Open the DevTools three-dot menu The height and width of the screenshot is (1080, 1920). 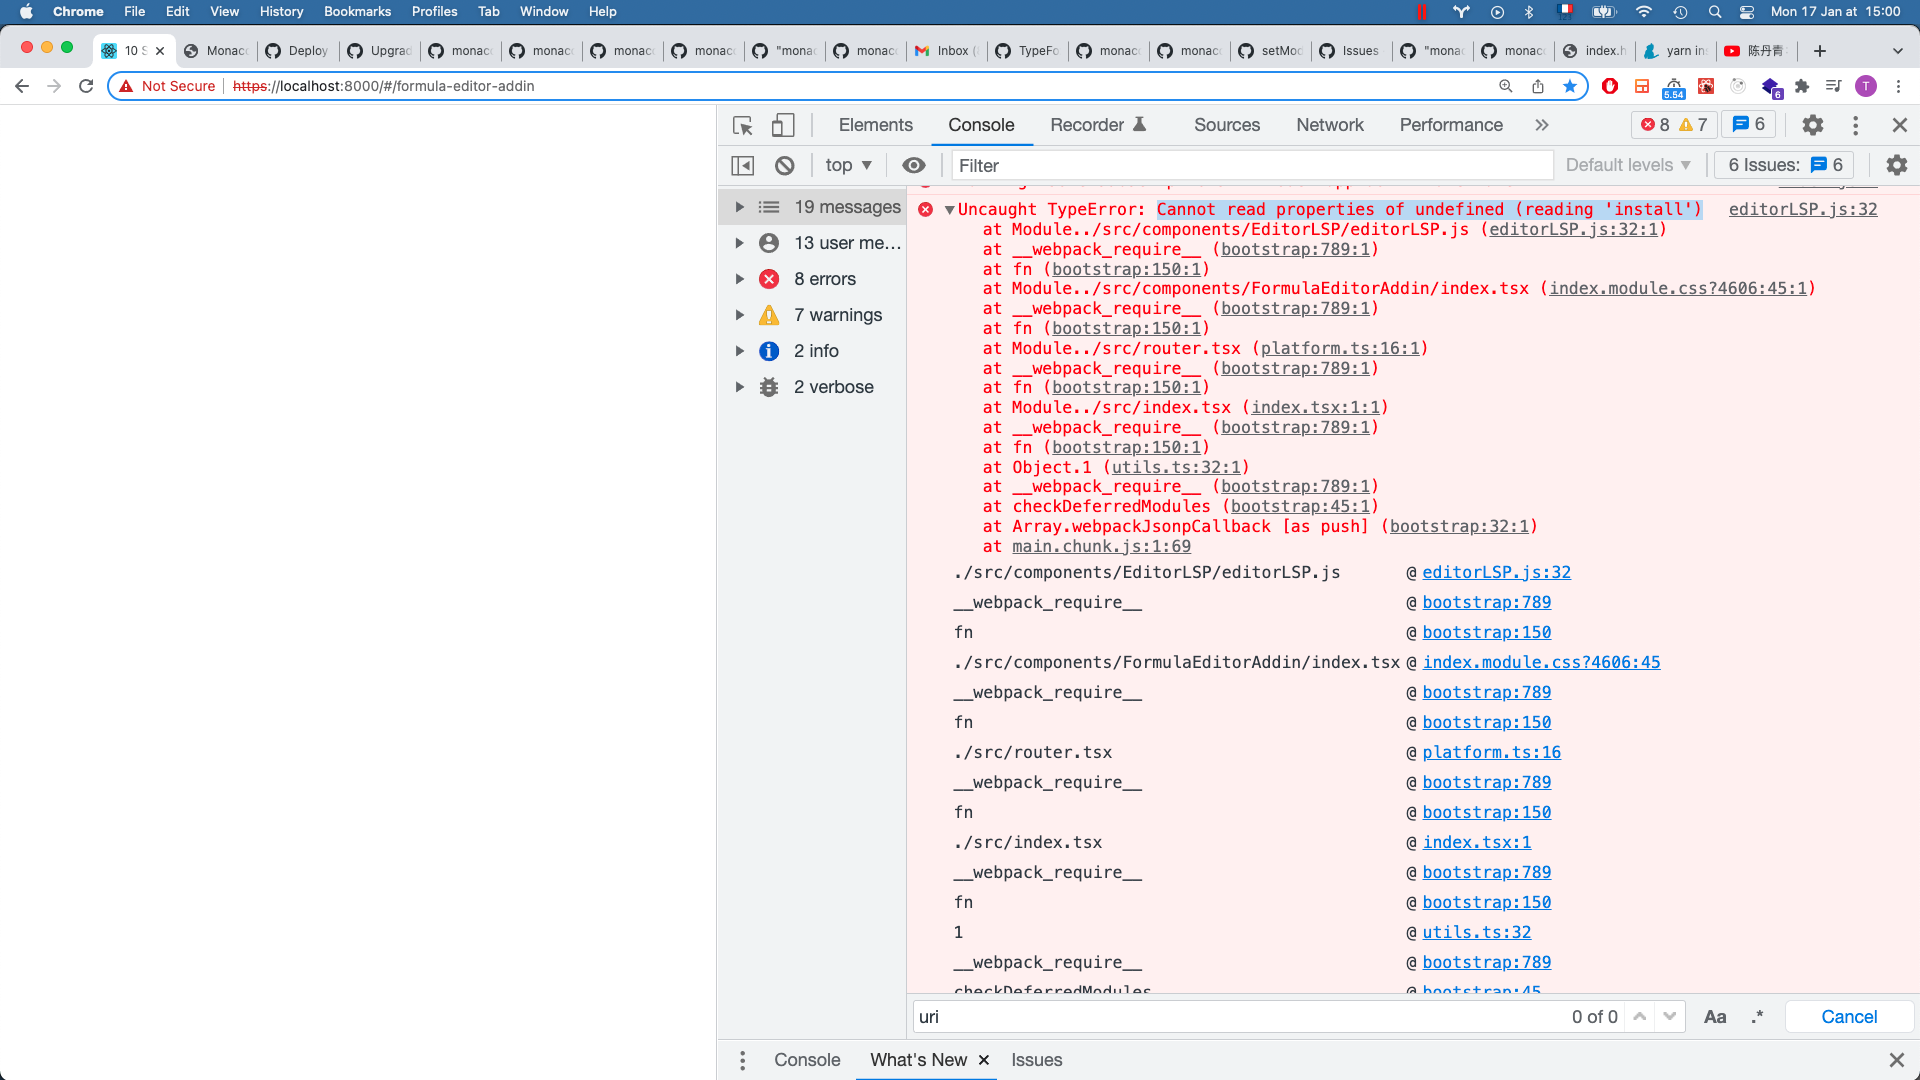point(1855,125)
